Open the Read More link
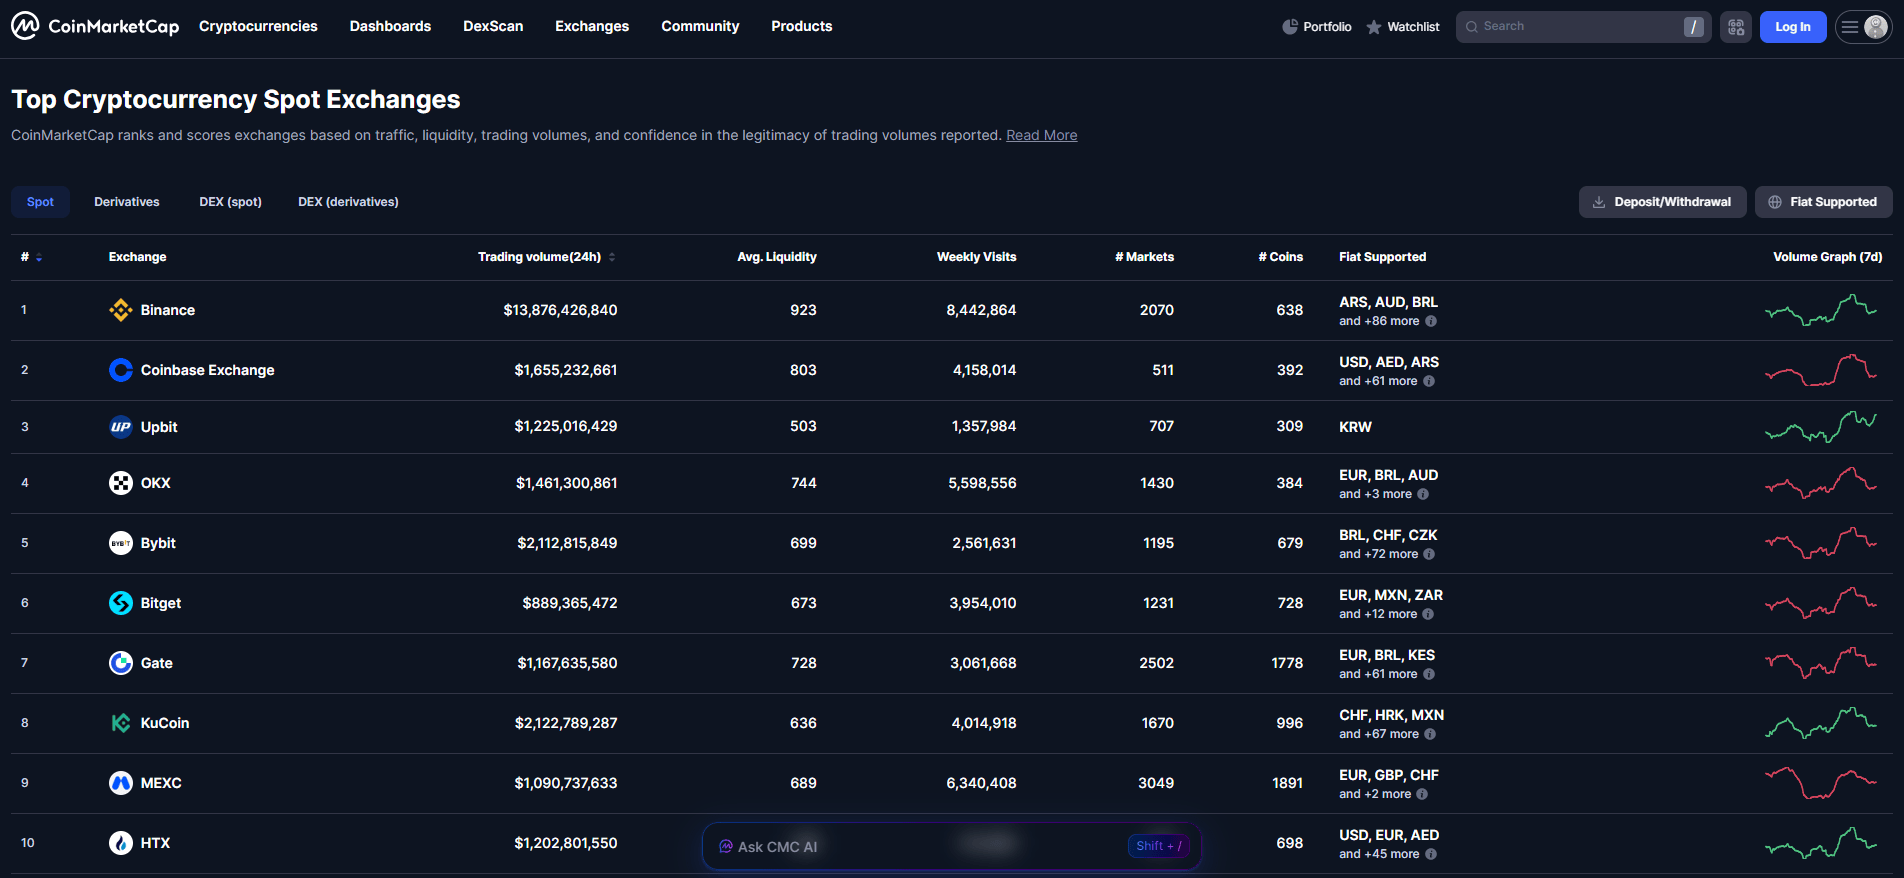The height and width of the screenshot is (878, 1904). pos(1042,135)
